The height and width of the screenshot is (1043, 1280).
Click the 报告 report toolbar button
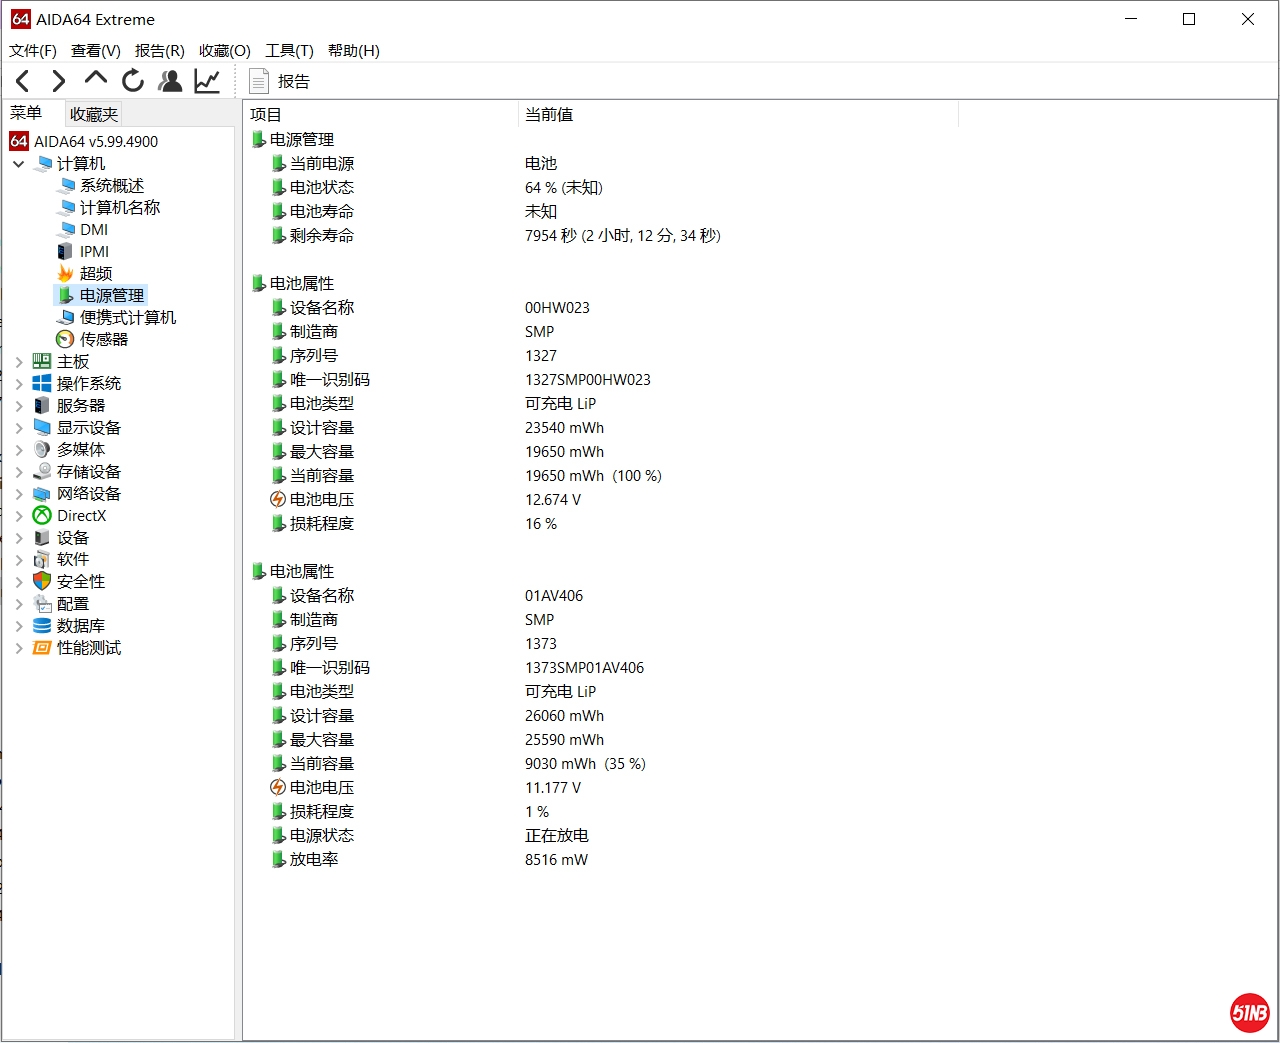(280, 81)
